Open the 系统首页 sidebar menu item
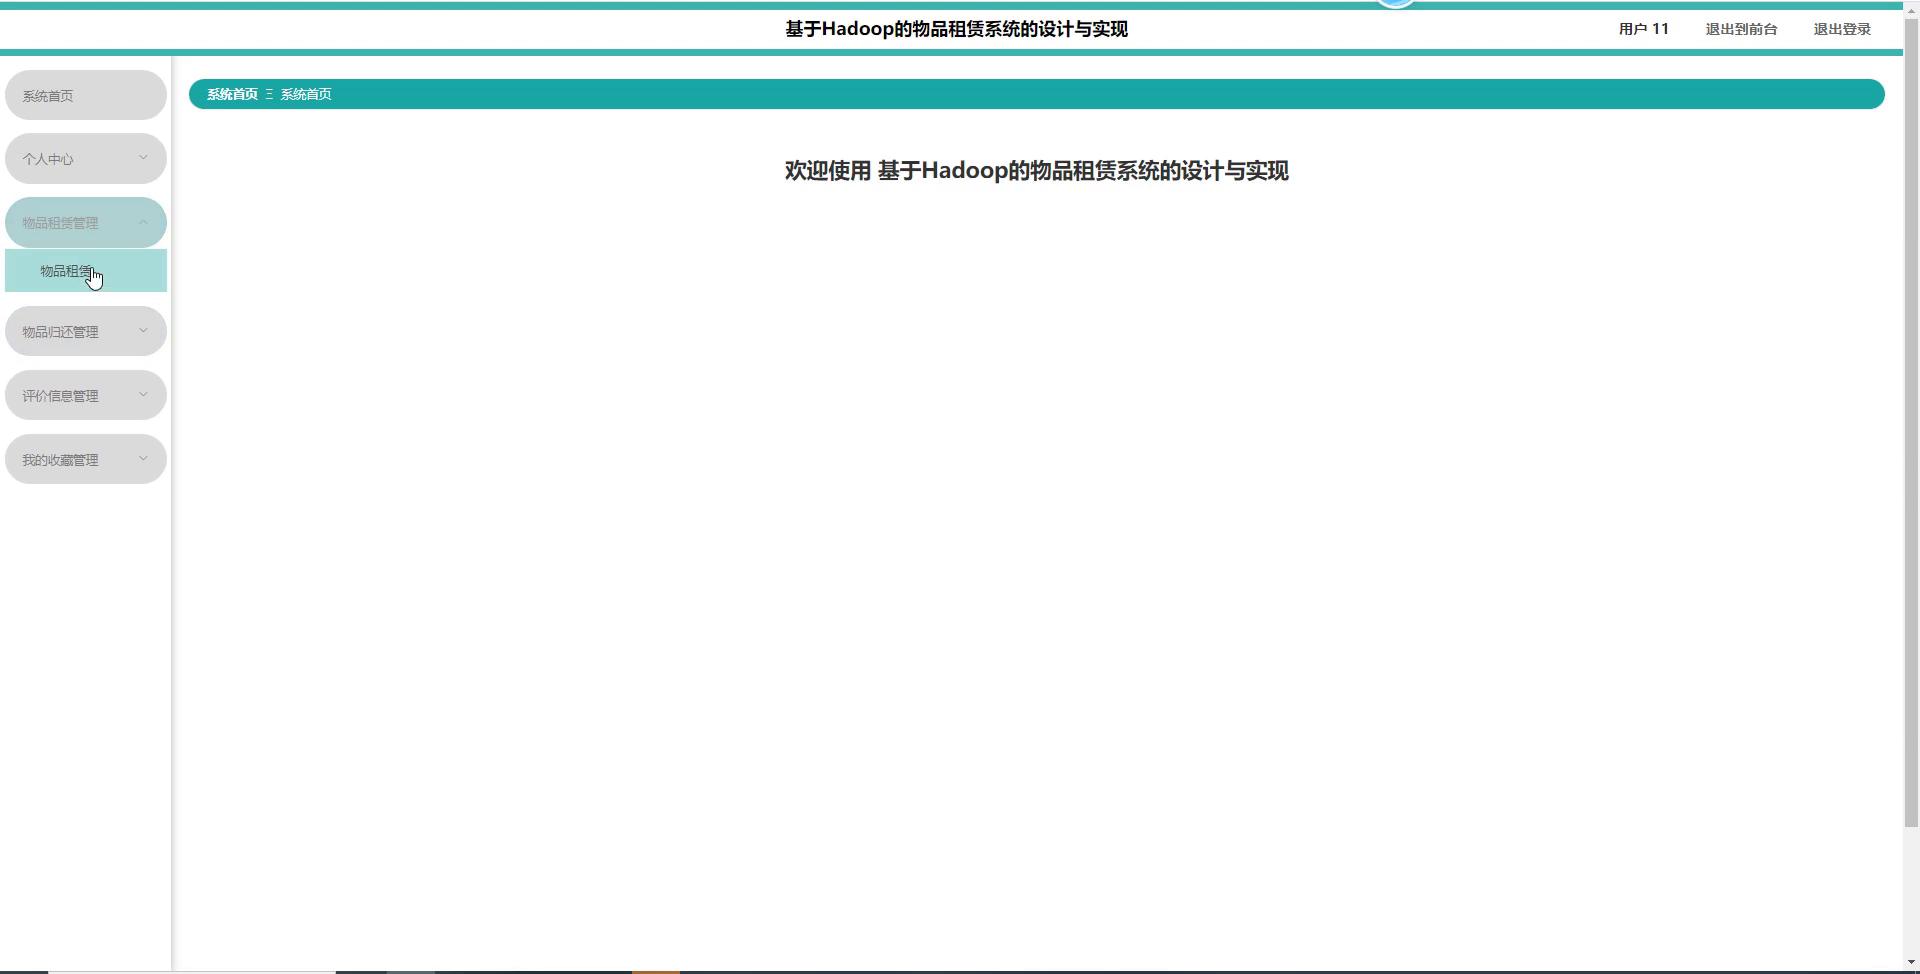Screen dimensions: 1920x974 tap(86, 95)
